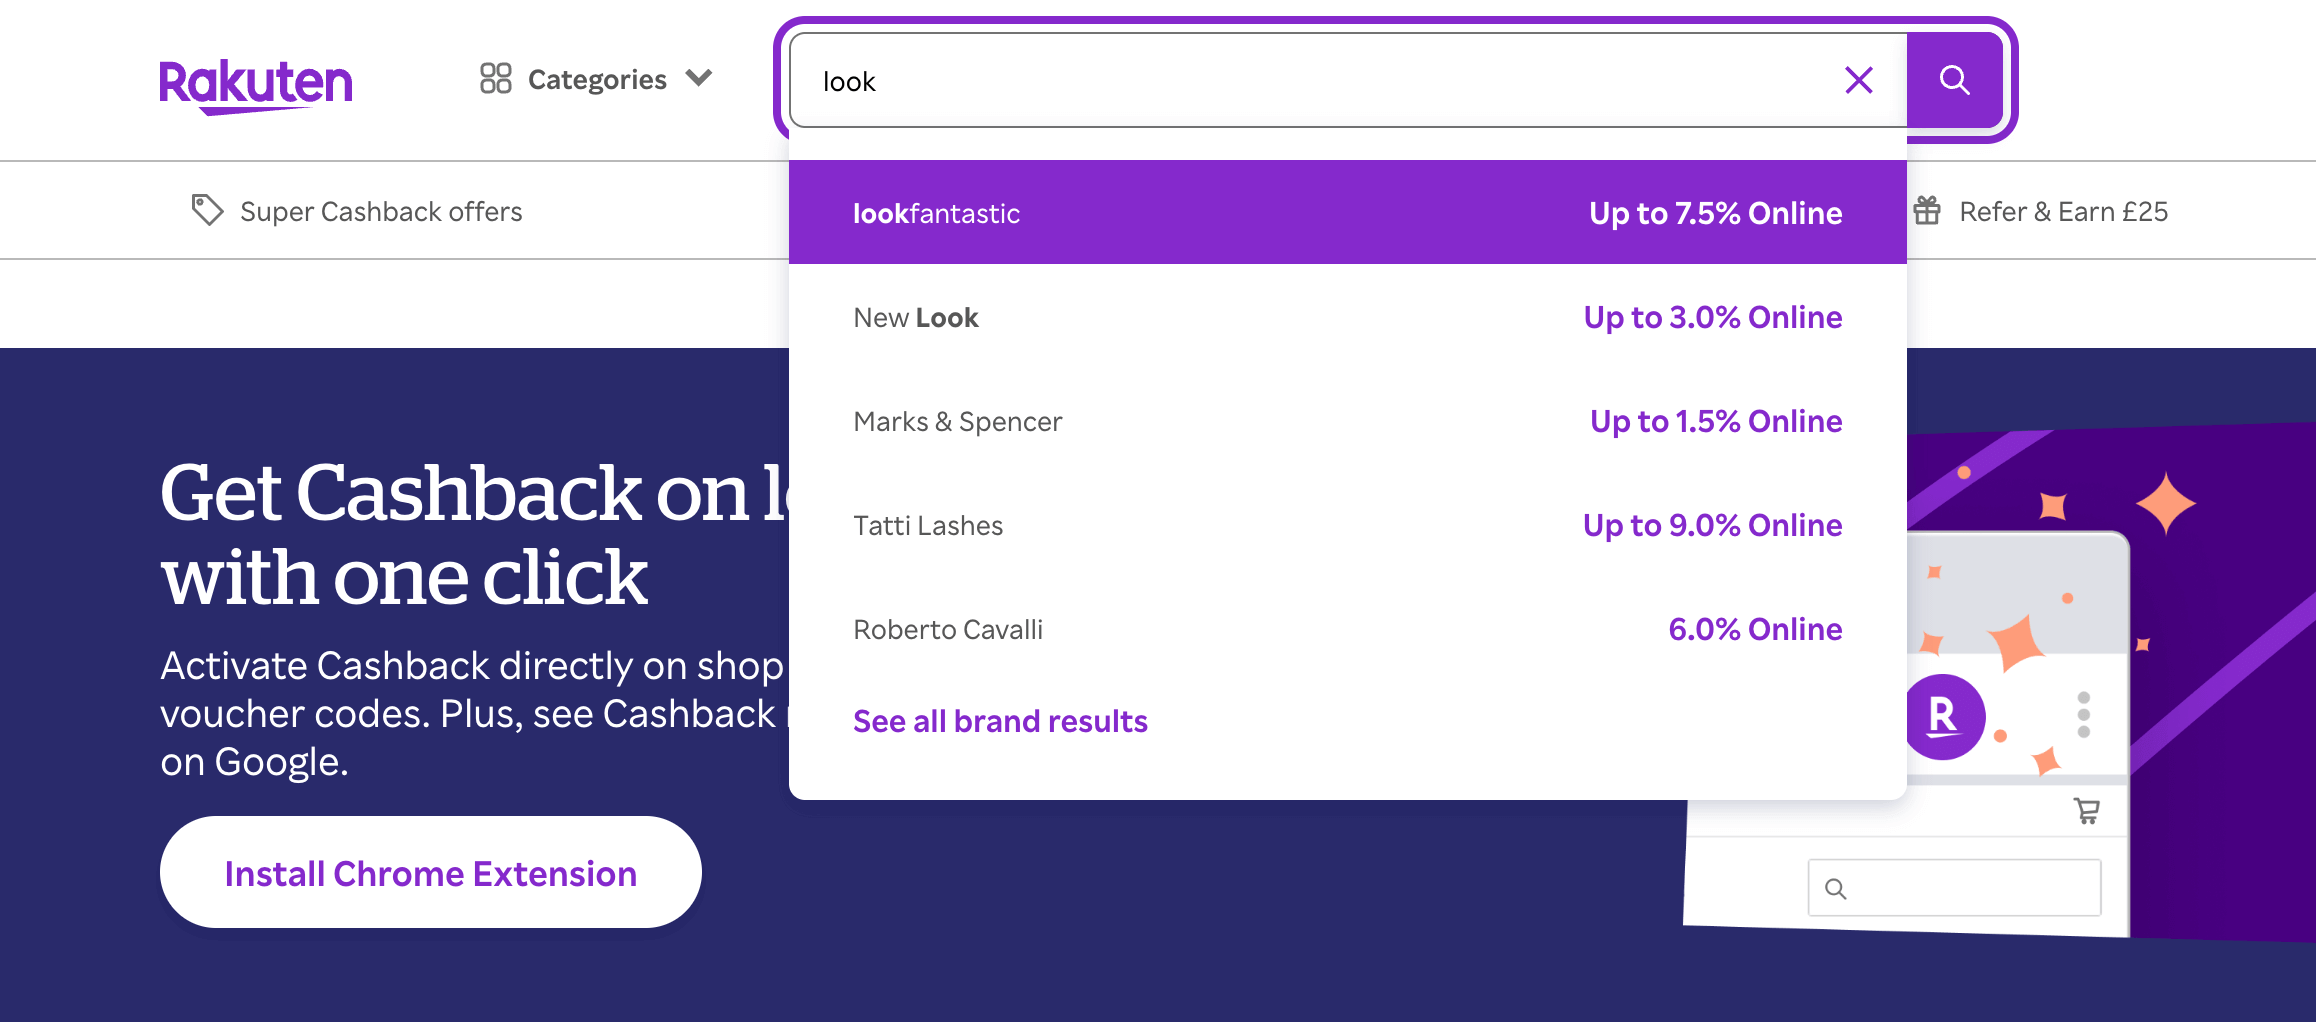Image resolution: width=2316 pixels, height=1022 pixels.
Task: Click '6.0% Online' cashback rate
Action: click(x=1755, y=629)
